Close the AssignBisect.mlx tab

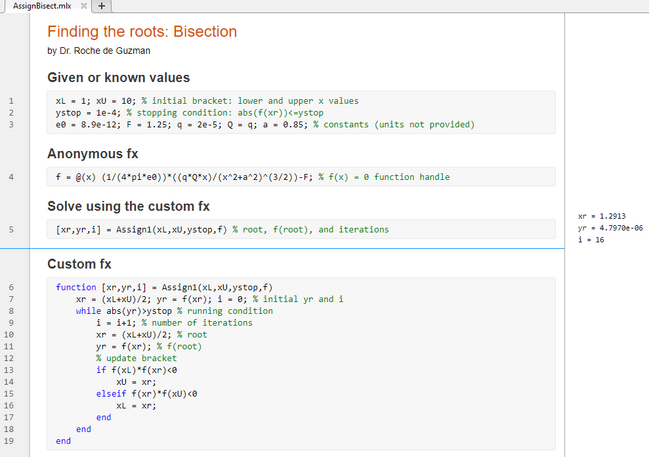coord(84,7)
